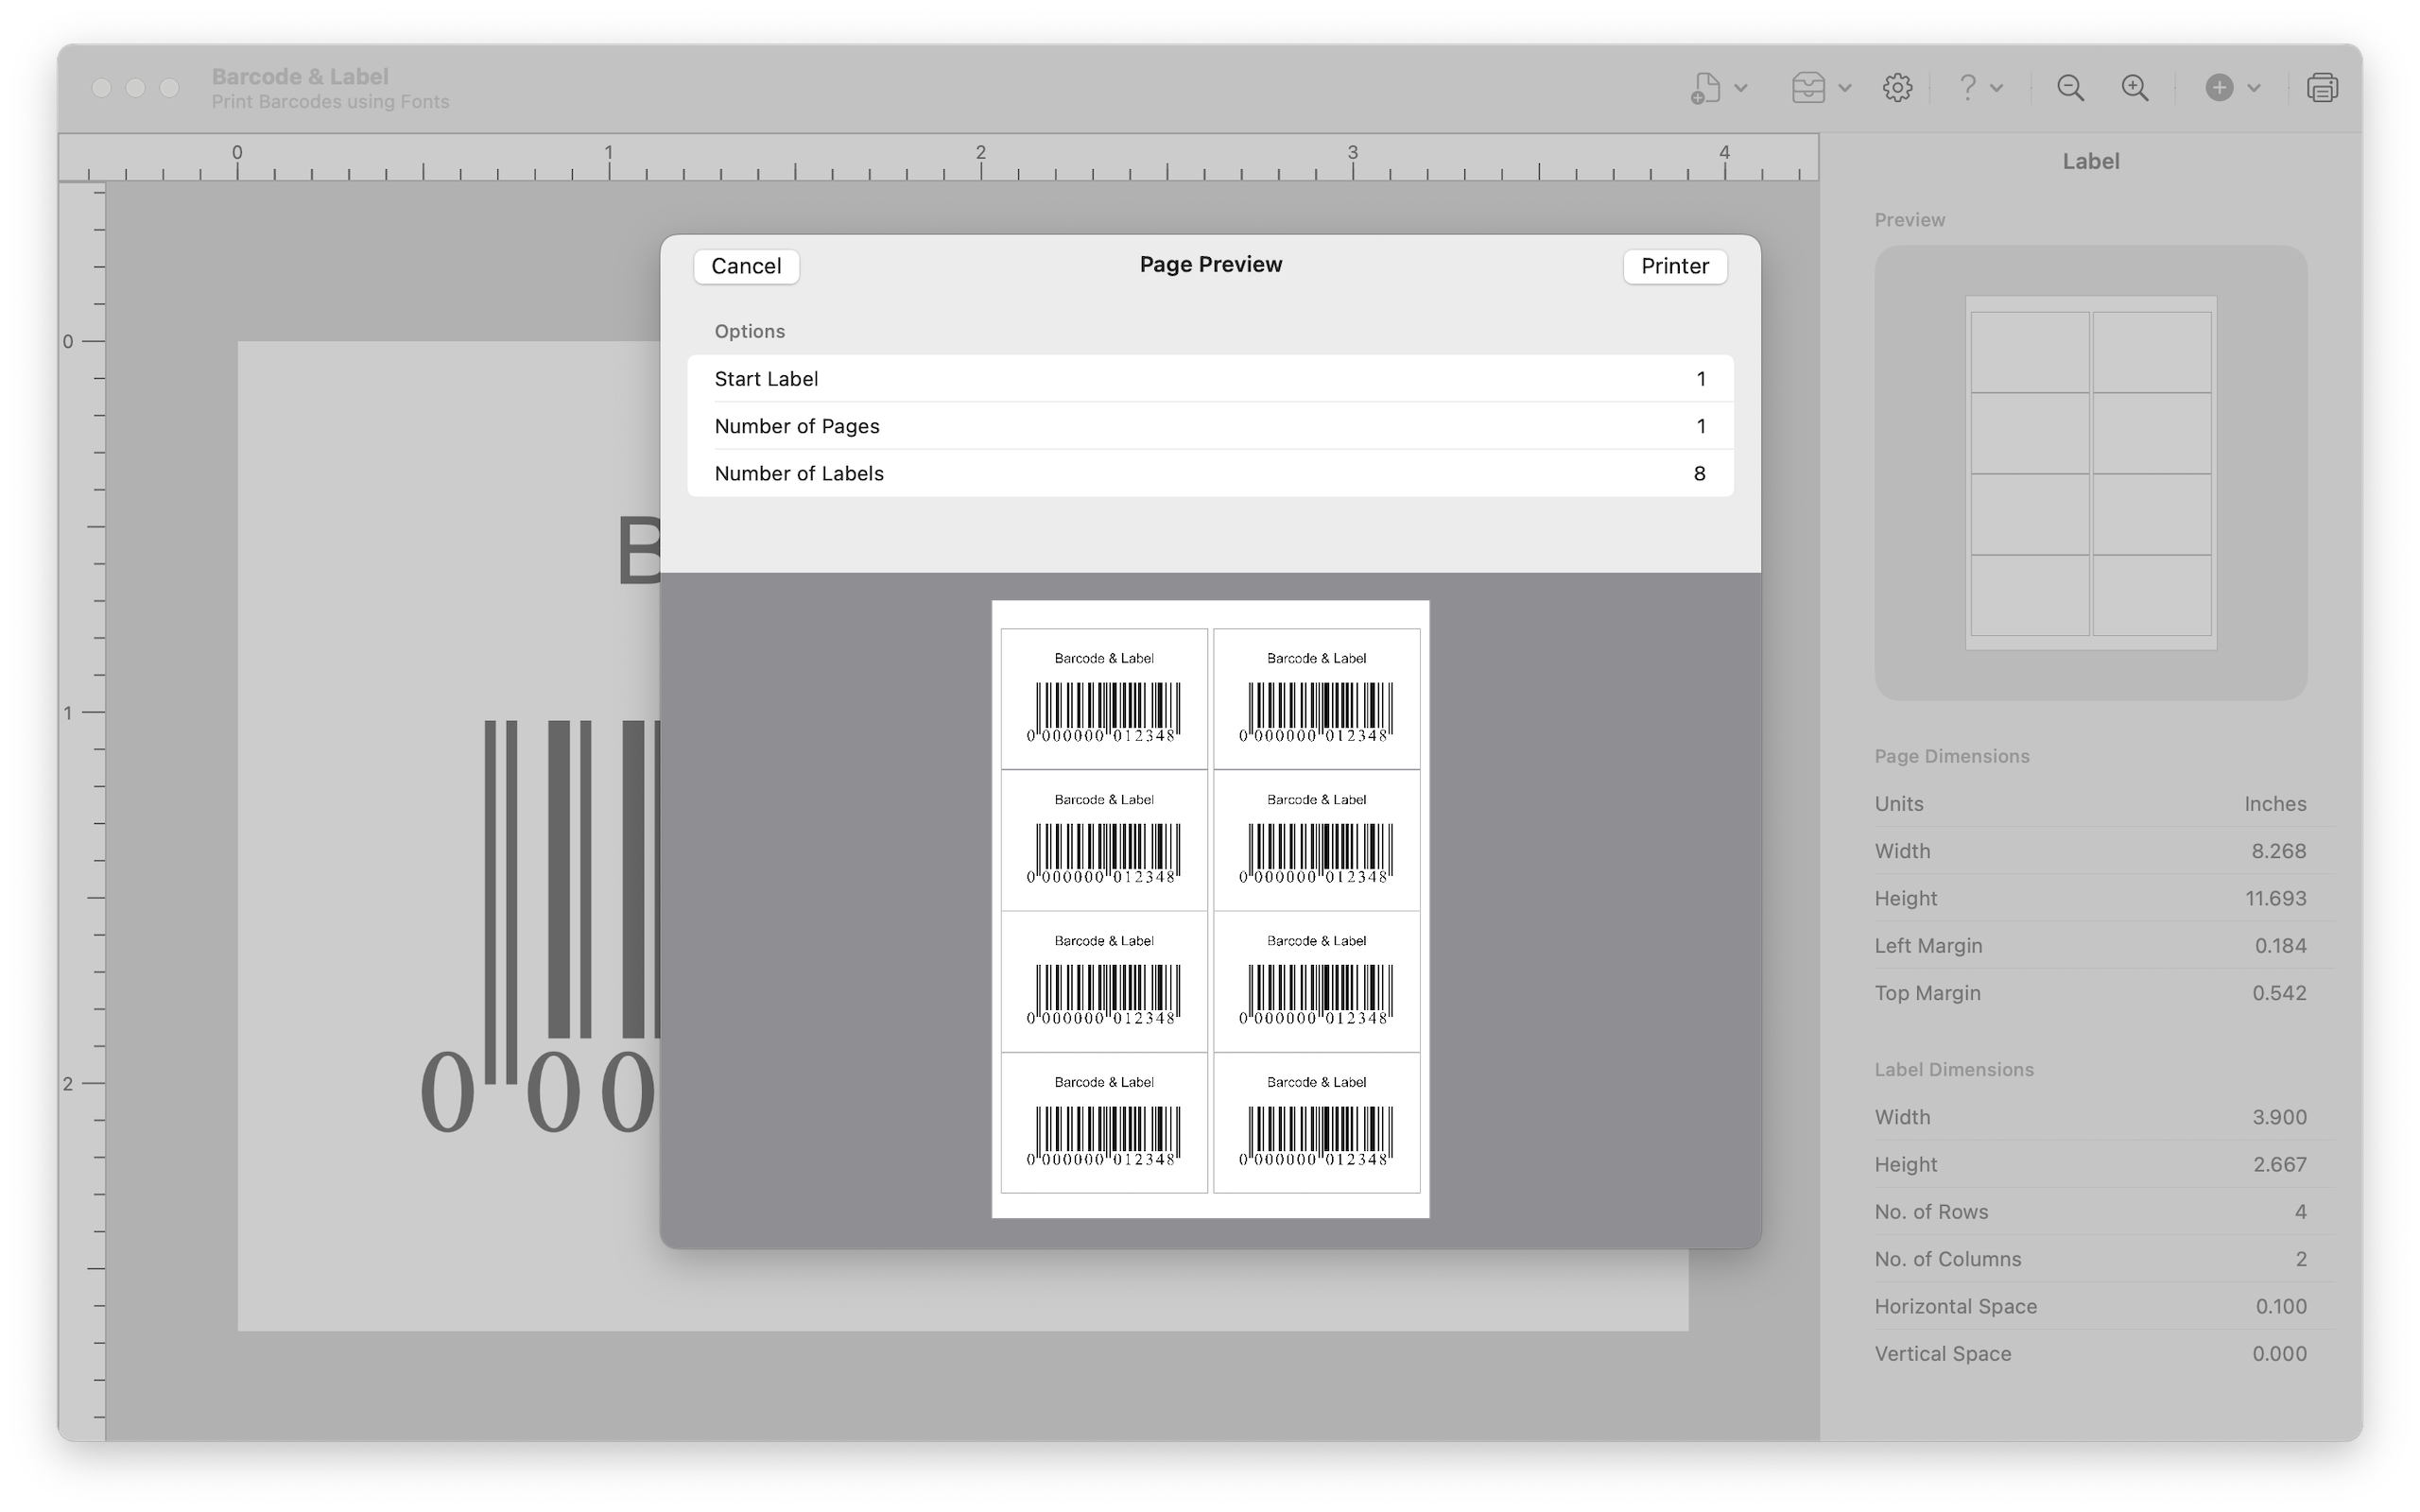The image size is (2420, 1512).
Task: Expand the tray library dropdown chevron
Action: 1845,88
